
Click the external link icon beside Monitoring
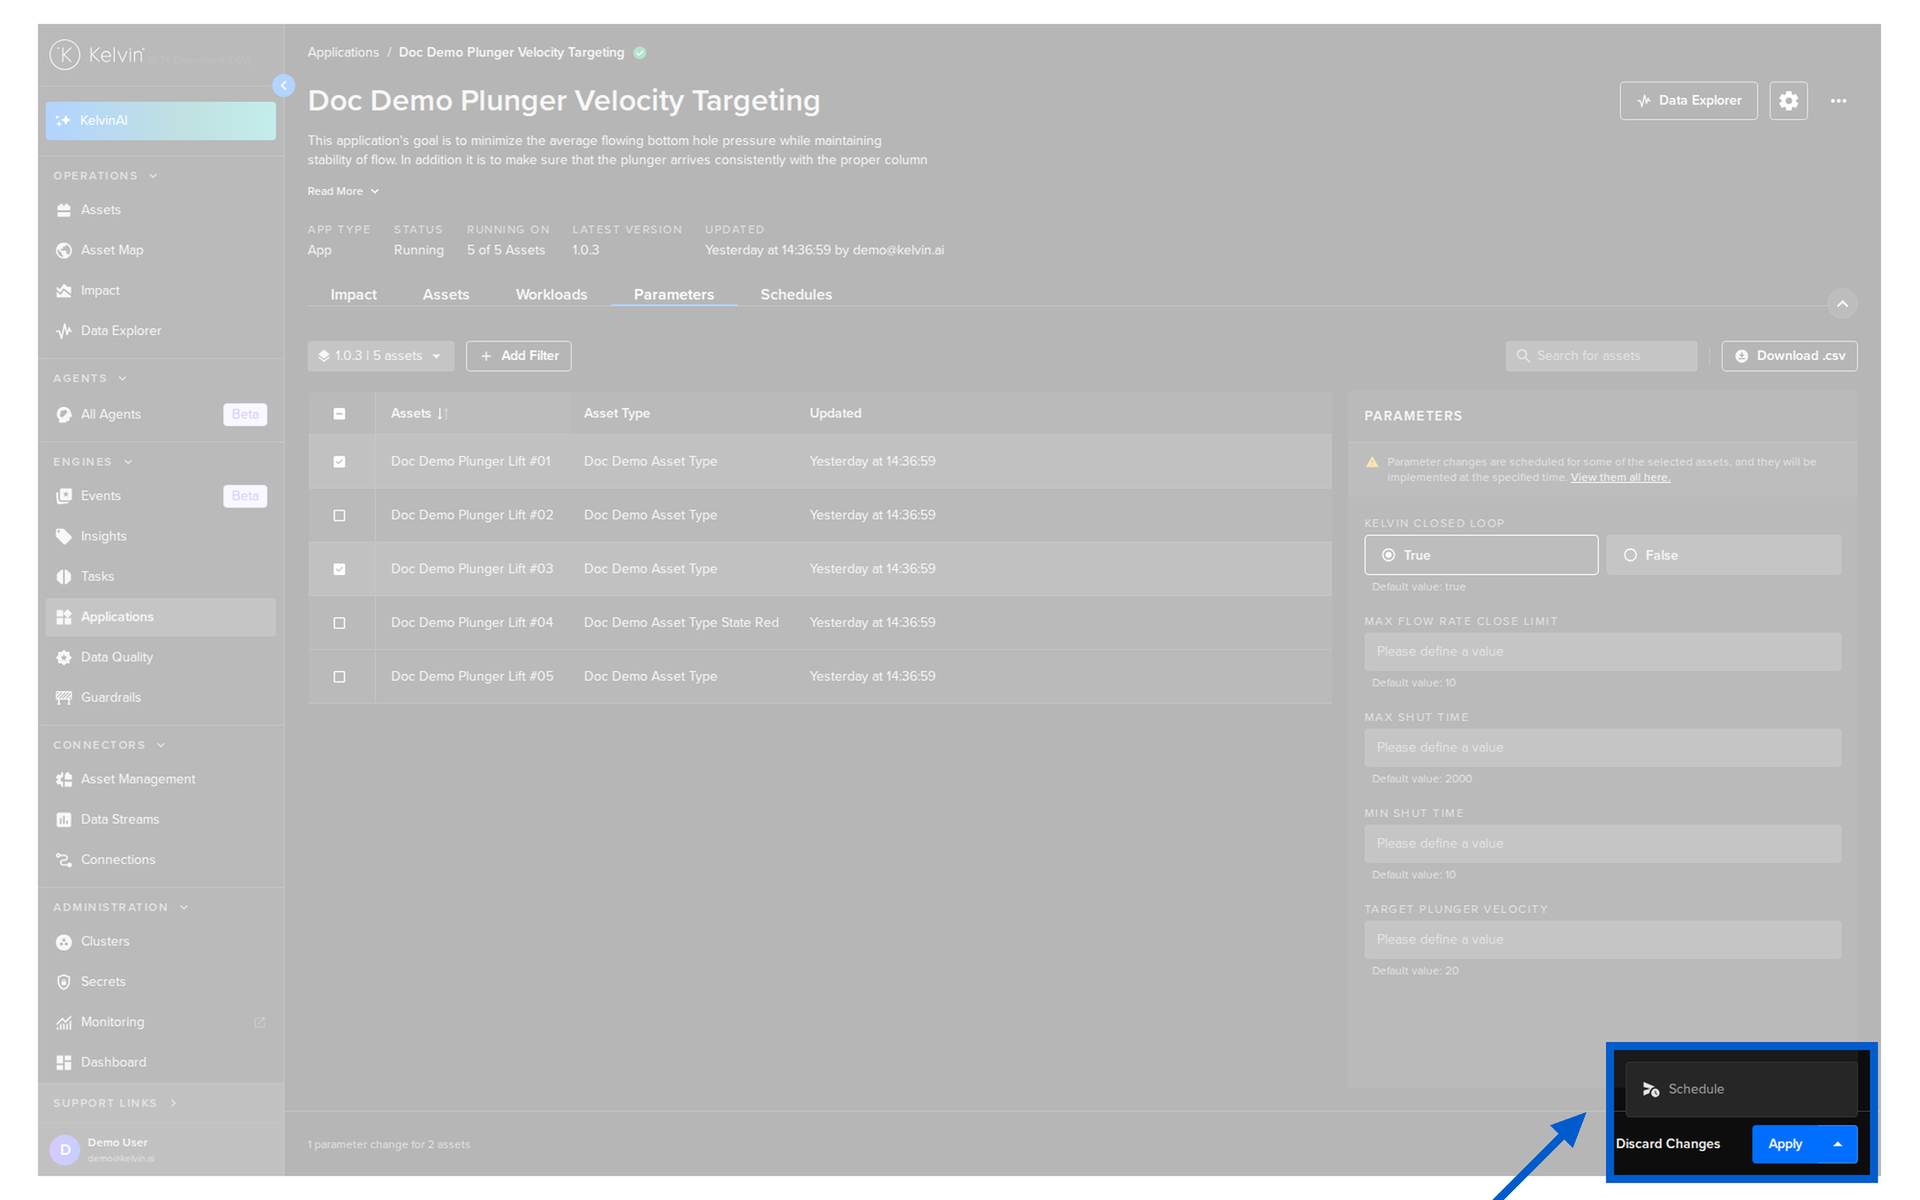[260, 1022]
